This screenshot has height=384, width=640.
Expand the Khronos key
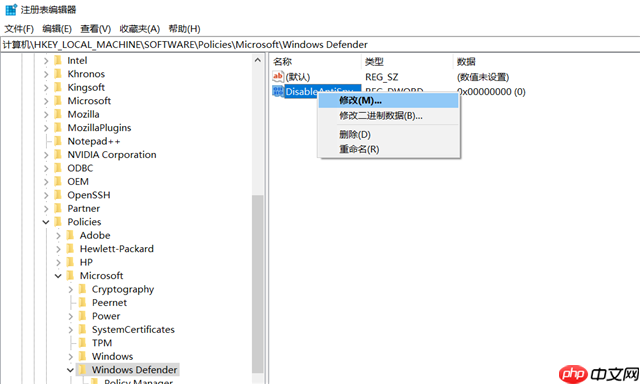(46, 74)
